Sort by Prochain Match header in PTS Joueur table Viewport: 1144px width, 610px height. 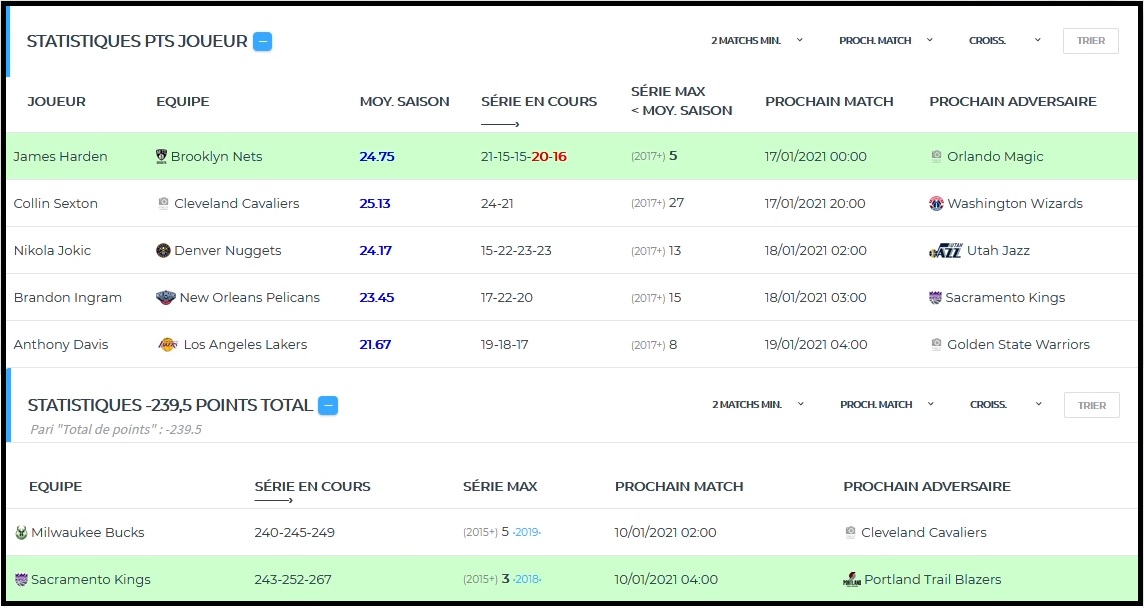pos(830,101)
